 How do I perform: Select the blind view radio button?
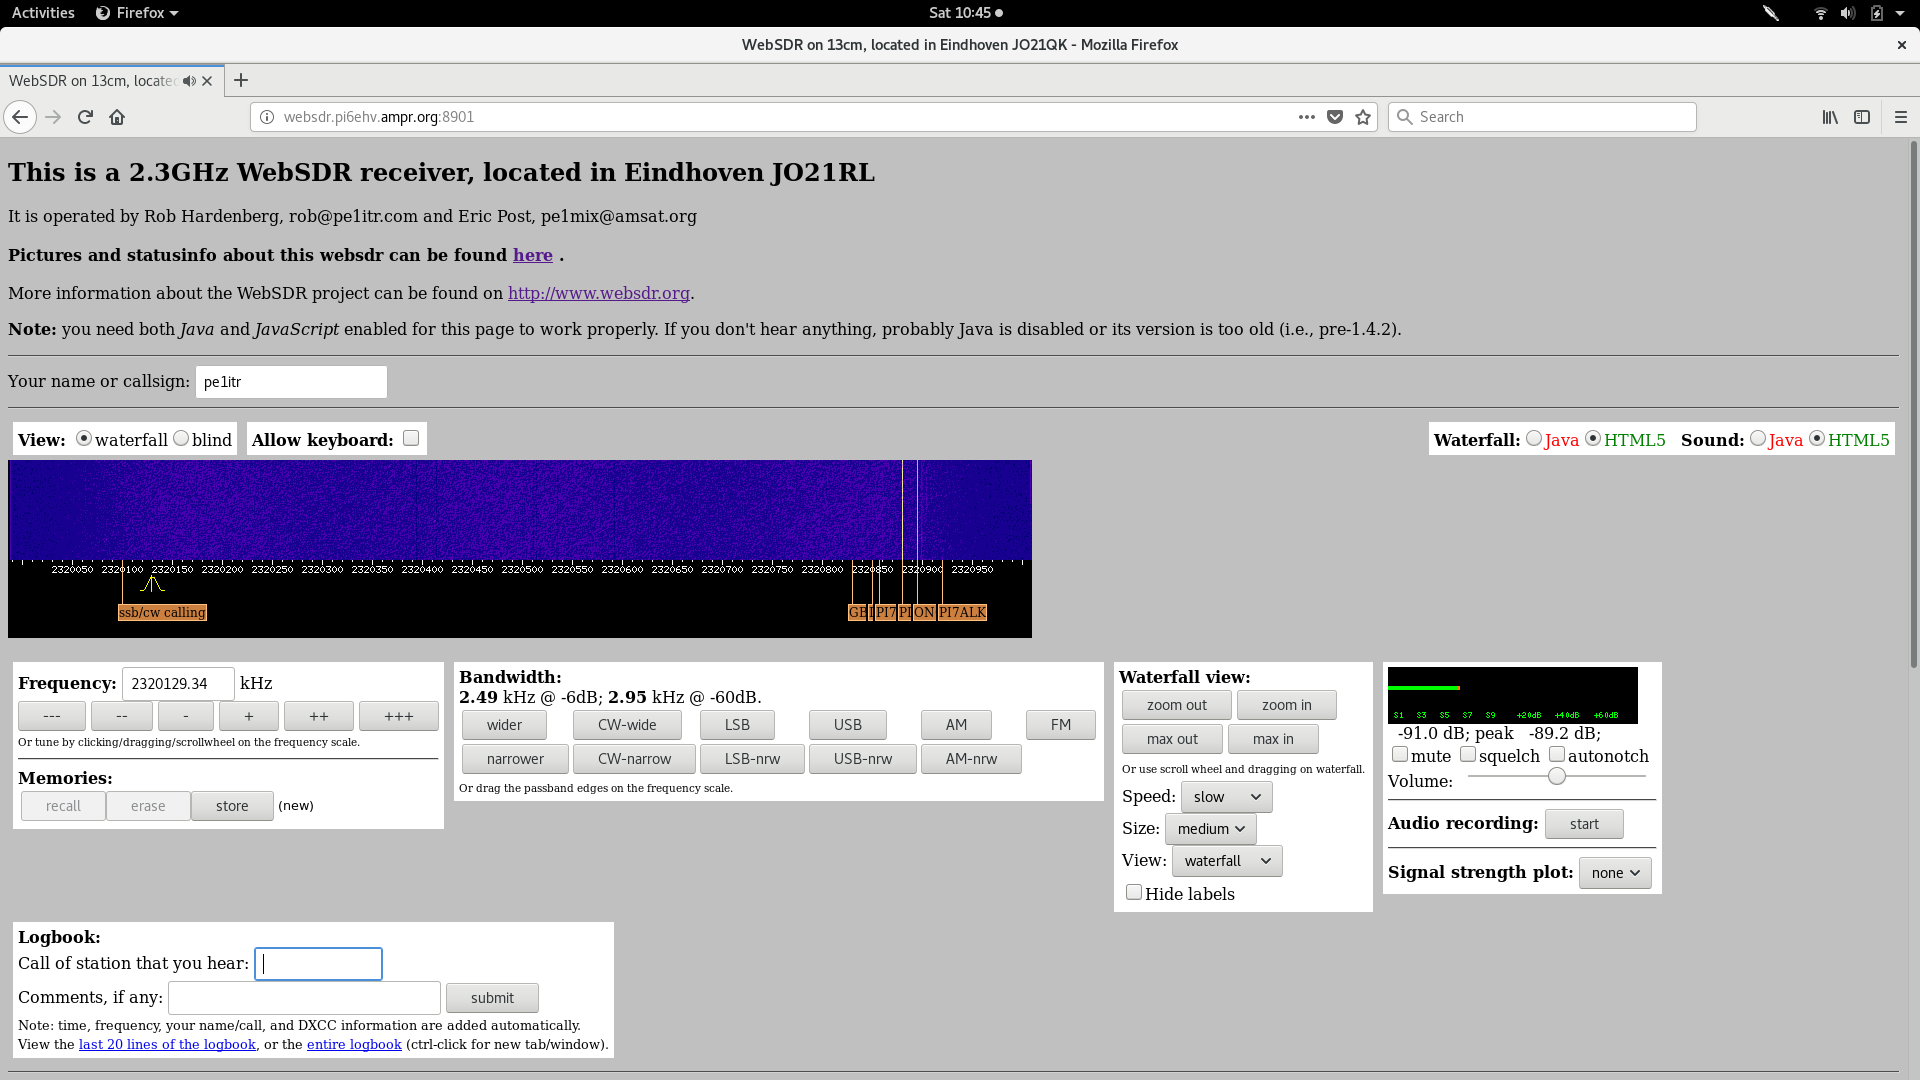181,438
